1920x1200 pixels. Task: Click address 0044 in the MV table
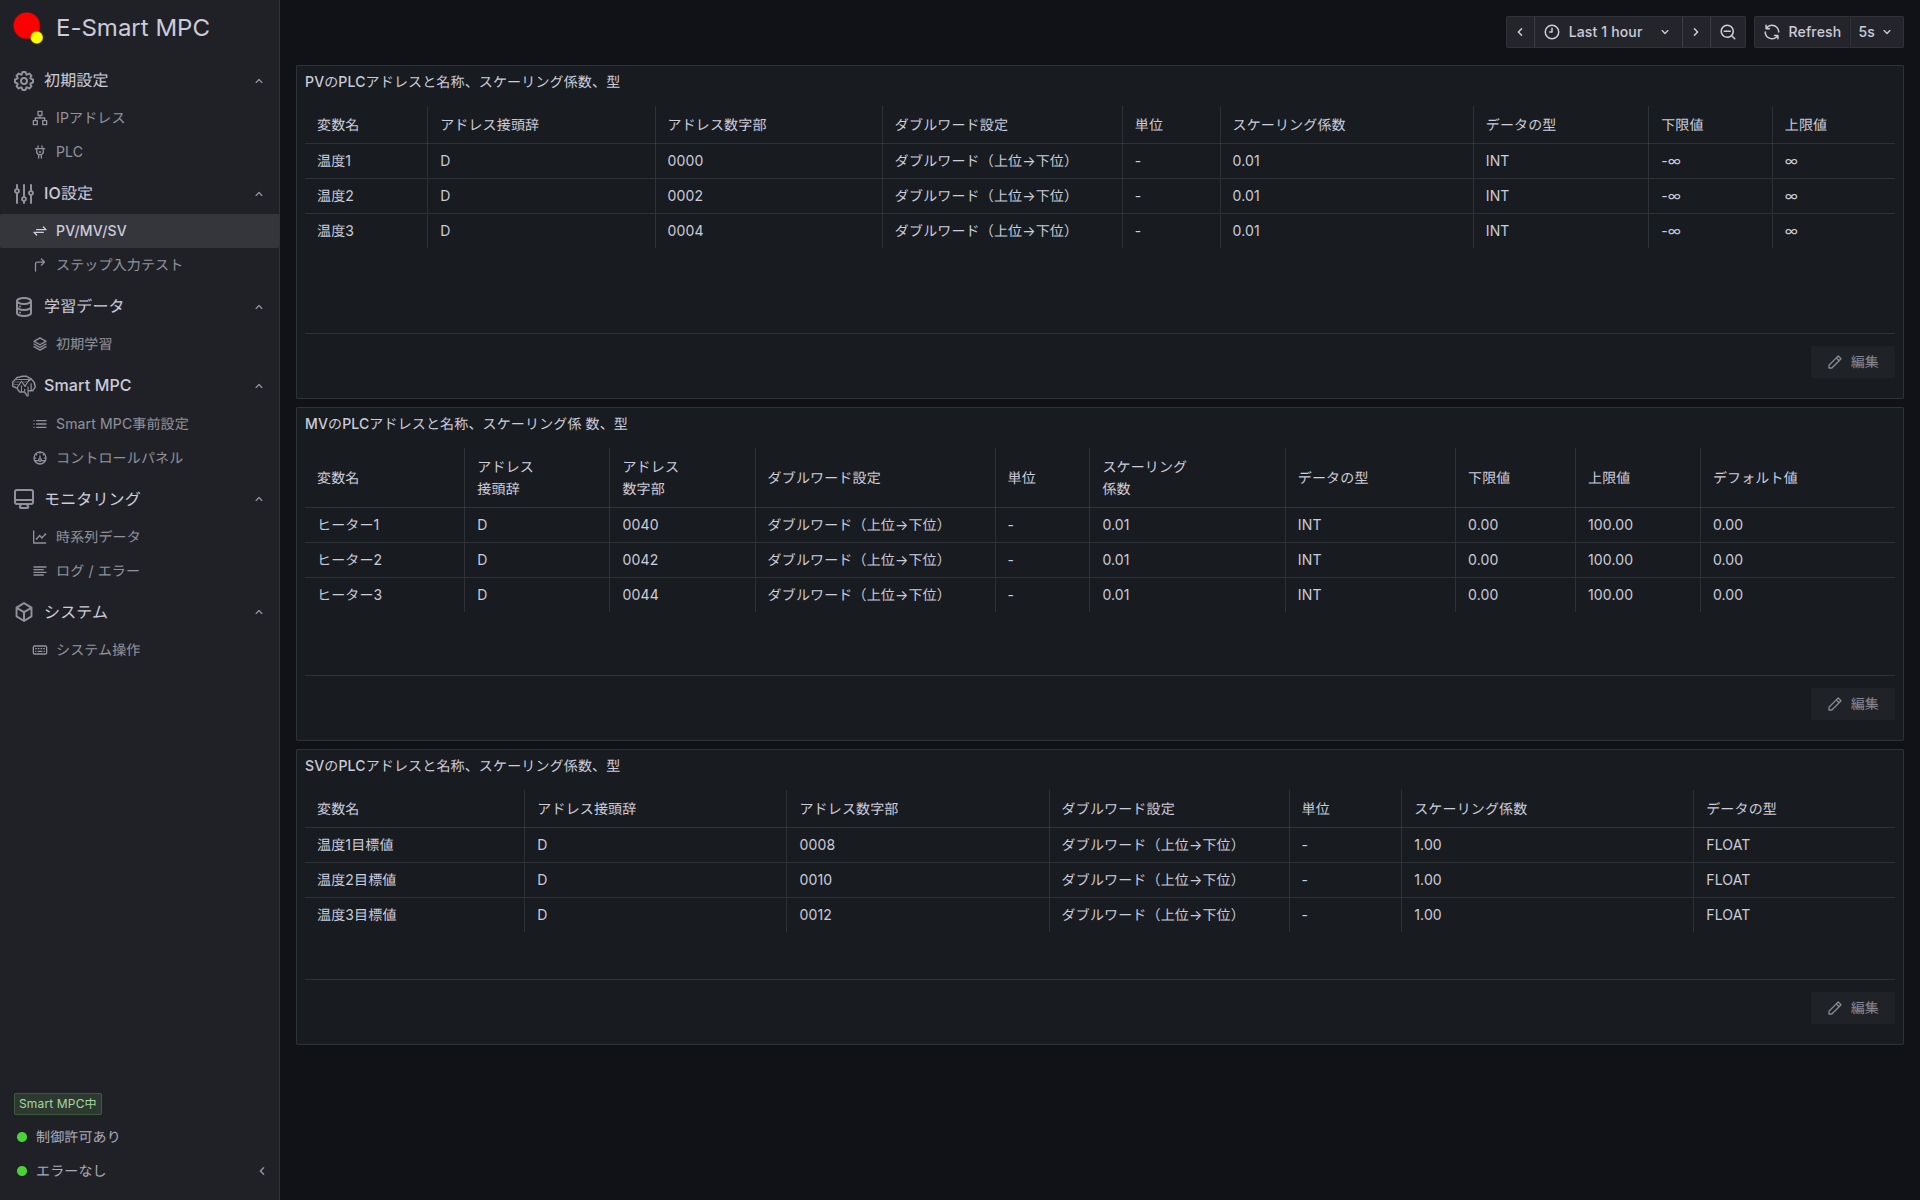pyautogui.click(x=640, y=595)
